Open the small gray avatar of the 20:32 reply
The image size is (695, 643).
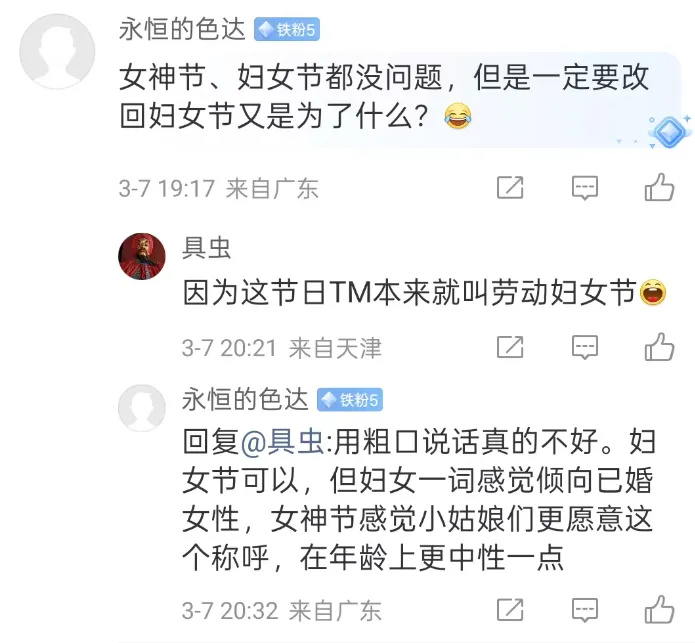(142, 408)
